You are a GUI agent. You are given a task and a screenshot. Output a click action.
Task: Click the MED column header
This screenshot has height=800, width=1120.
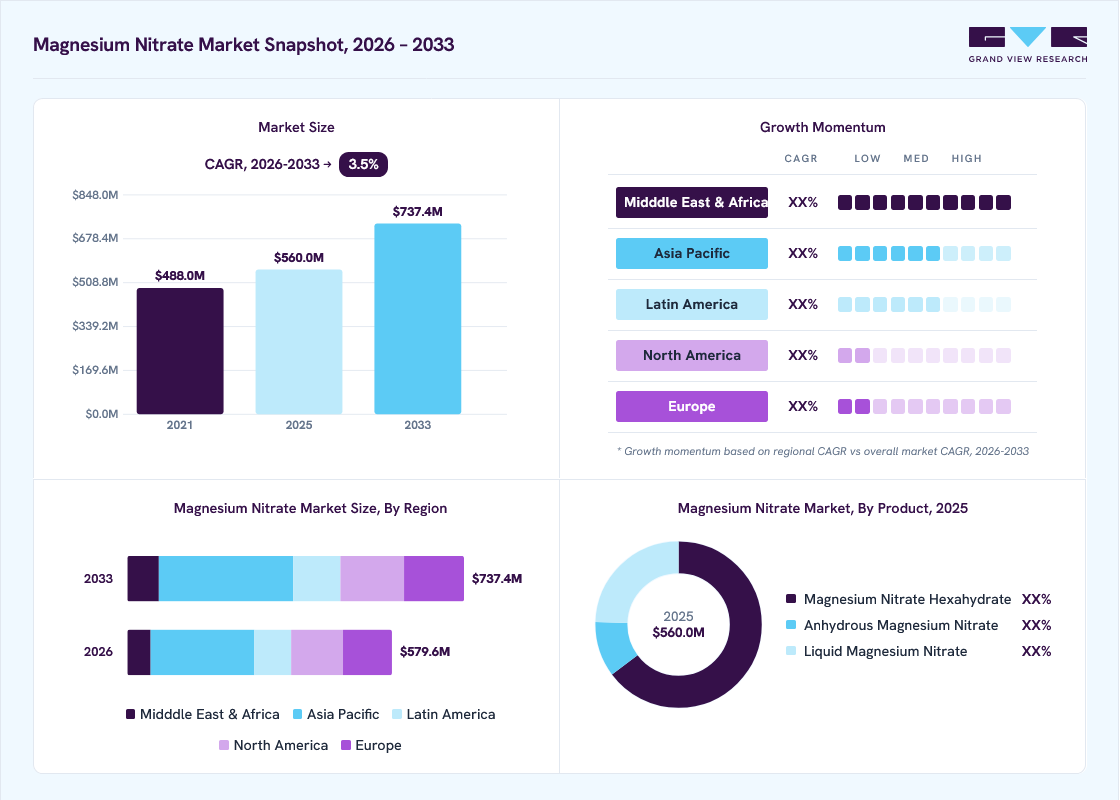(x=916, y=159)
